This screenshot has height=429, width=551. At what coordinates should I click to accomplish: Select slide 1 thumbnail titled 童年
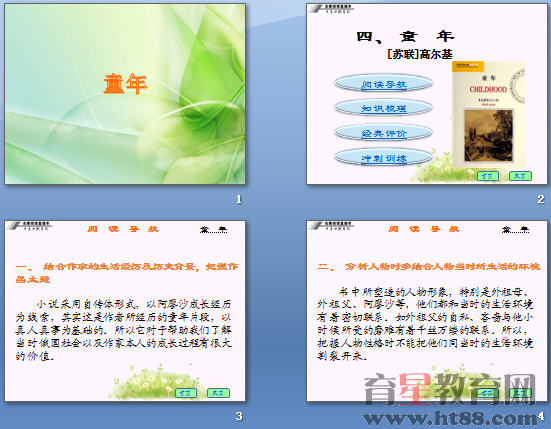pyautogui.click(x=125, y=94)
